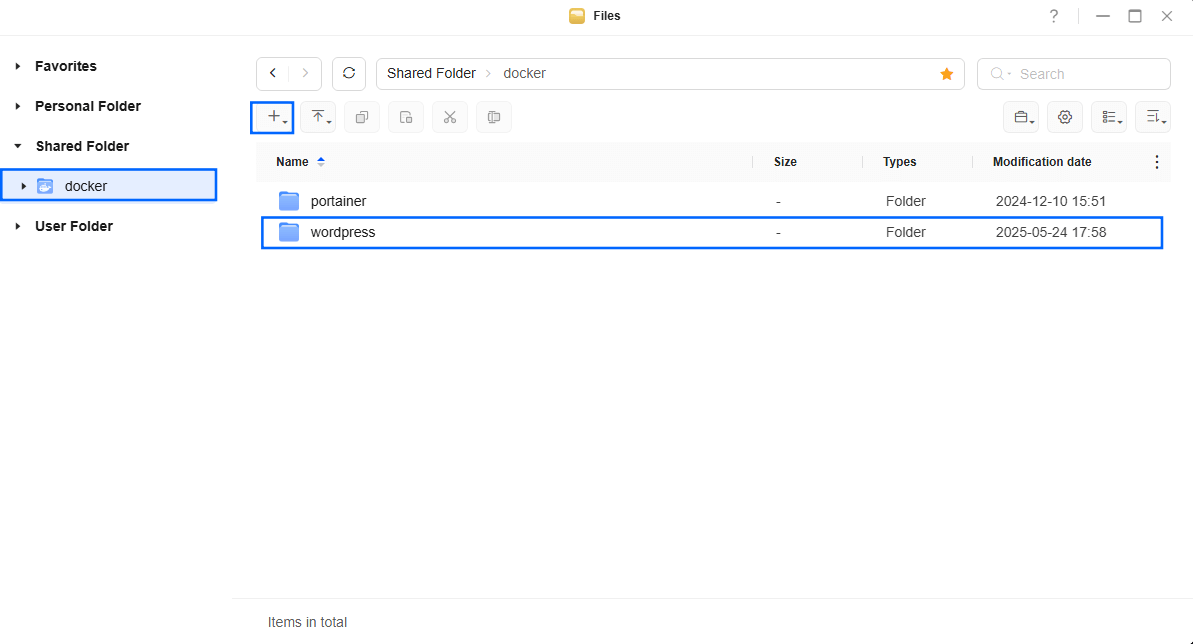Refresh the current folder listing
Image resolution: width=1193 pixels, height=644 pixels.
(x=349, y=74)
